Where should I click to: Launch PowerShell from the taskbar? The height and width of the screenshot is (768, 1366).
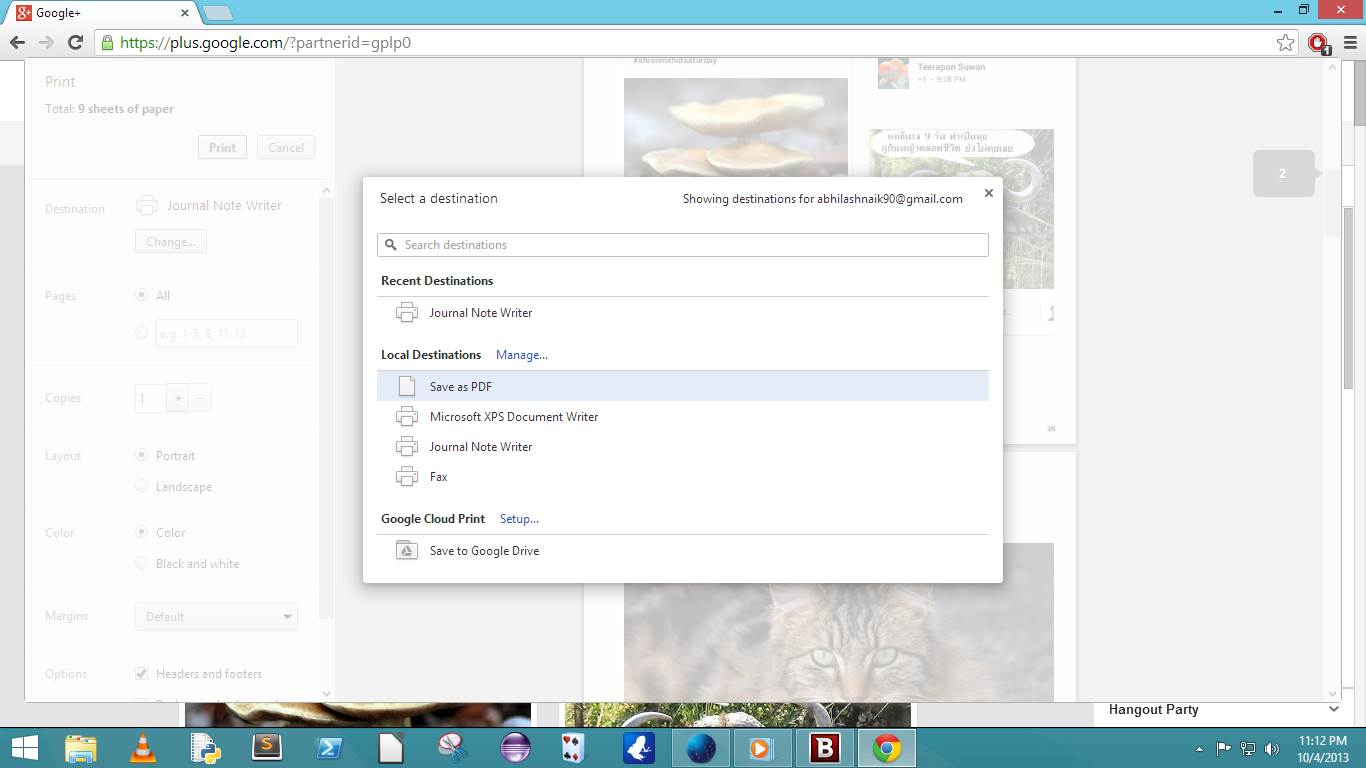point(329,748)
